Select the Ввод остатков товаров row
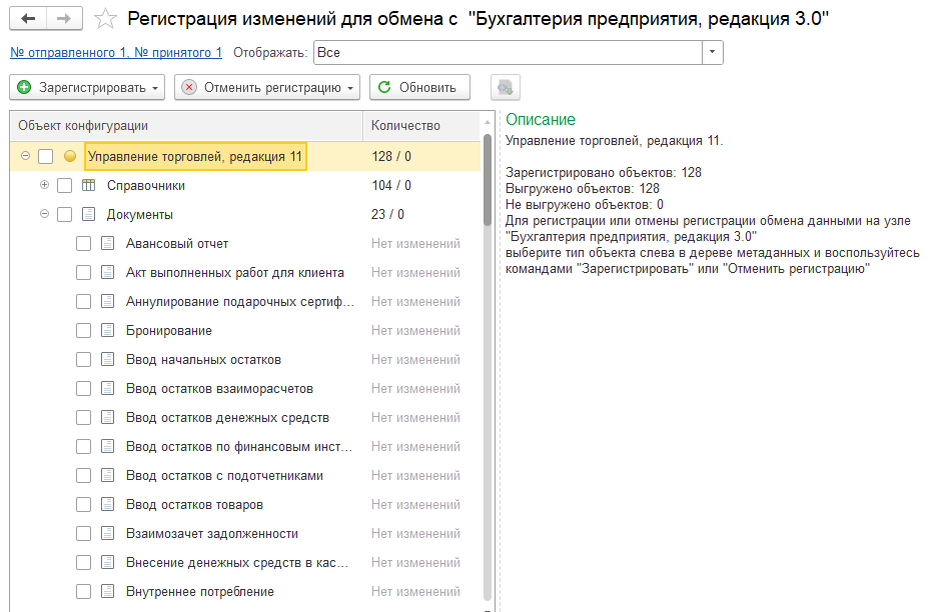Screen dimensions: 941x612 click(245, 505)
